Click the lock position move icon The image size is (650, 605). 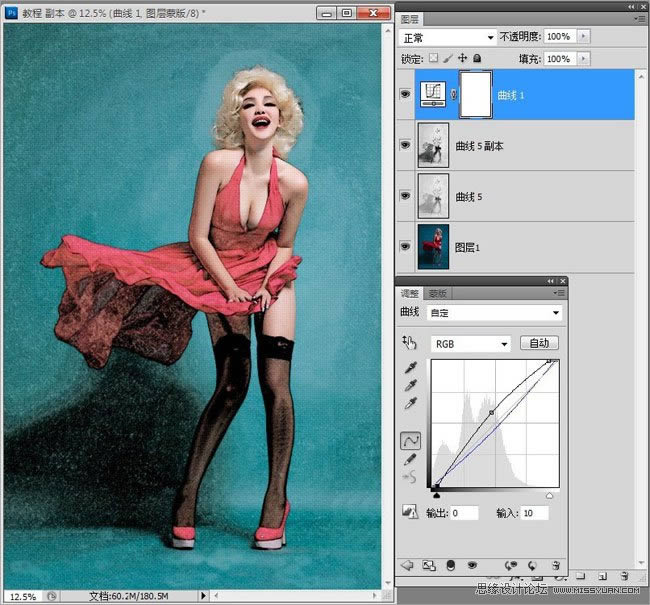coord(463,59)
